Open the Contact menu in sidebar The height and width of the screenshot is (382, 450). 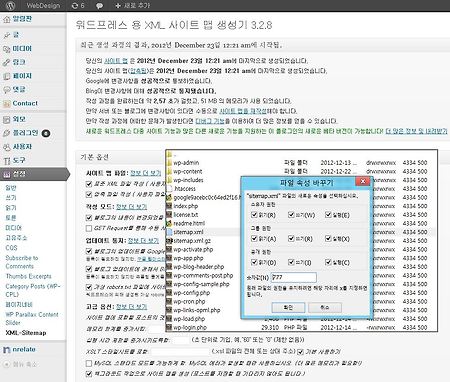click(25, 103)
